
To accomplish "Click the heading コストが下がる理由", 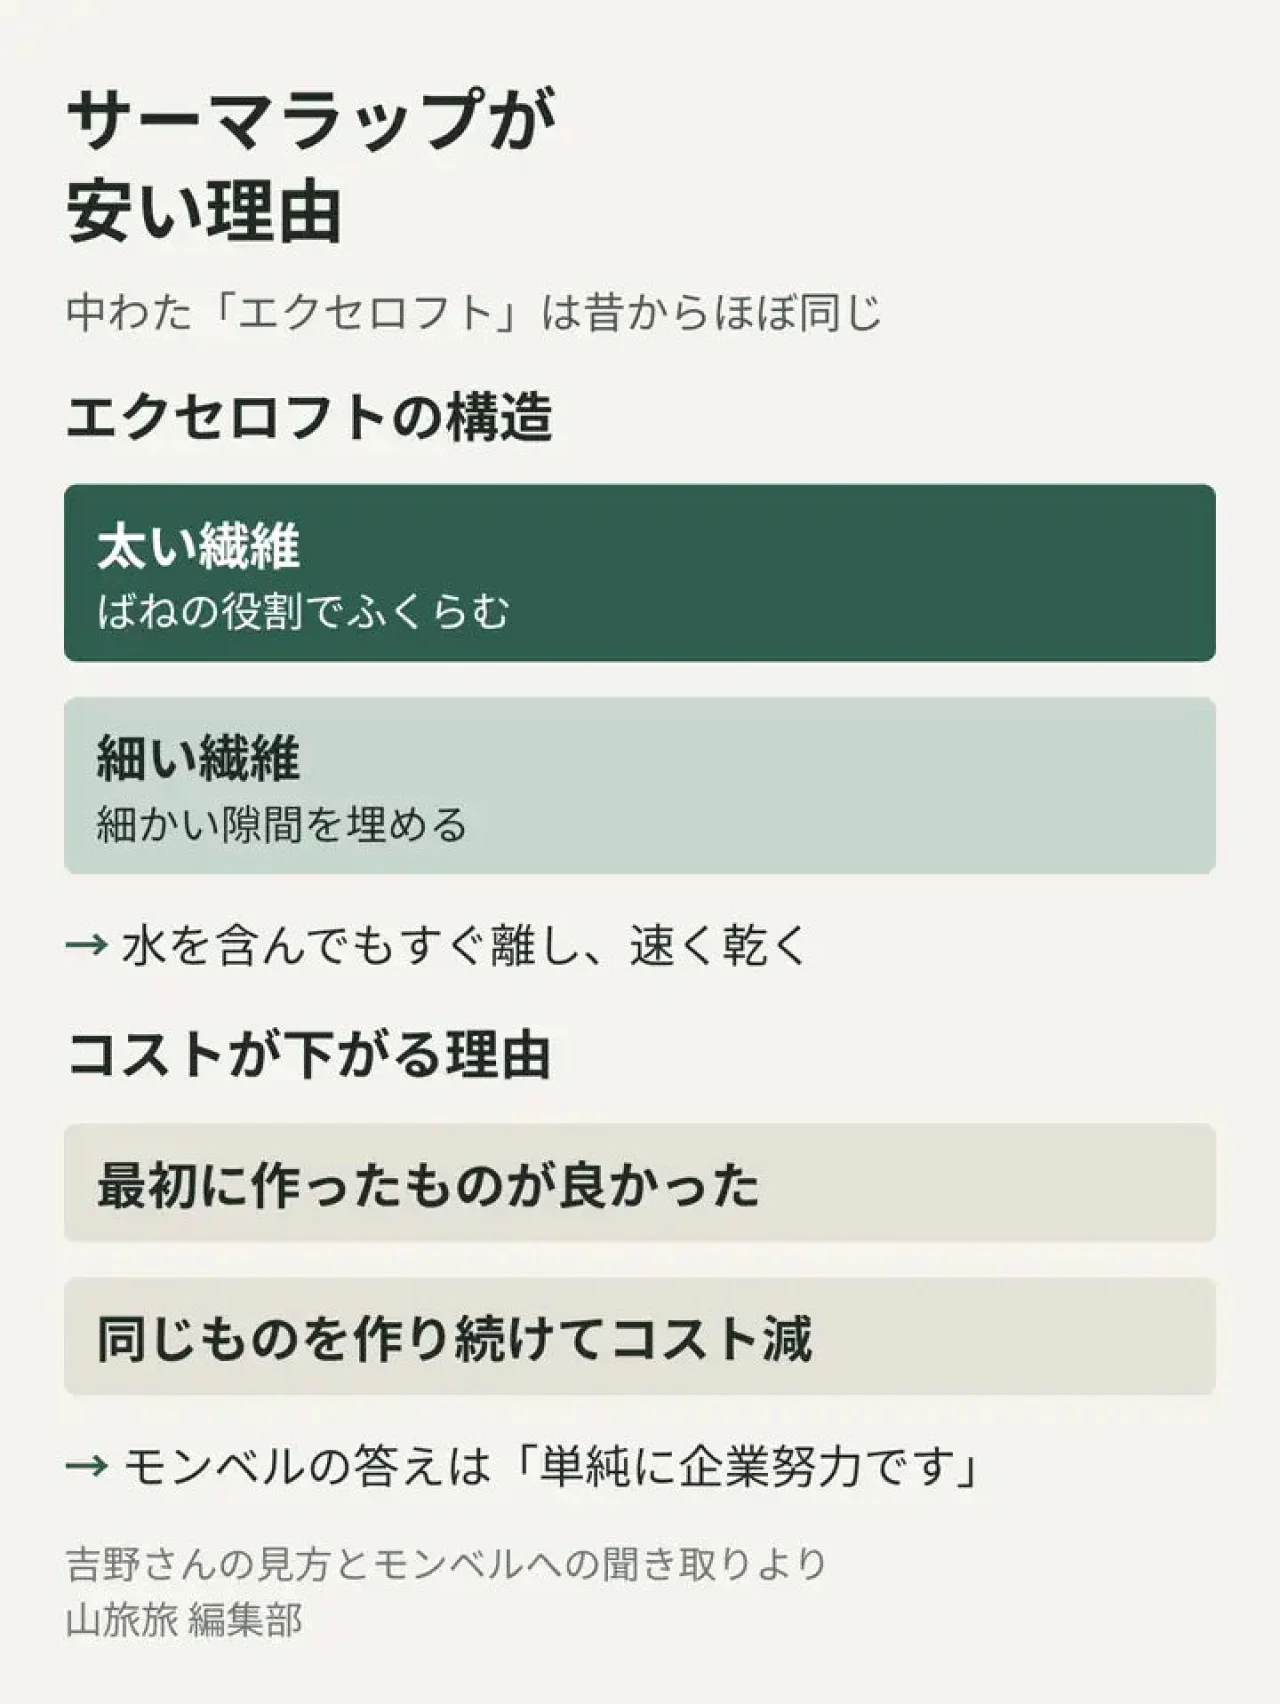I will click(x=309, y=1055).
